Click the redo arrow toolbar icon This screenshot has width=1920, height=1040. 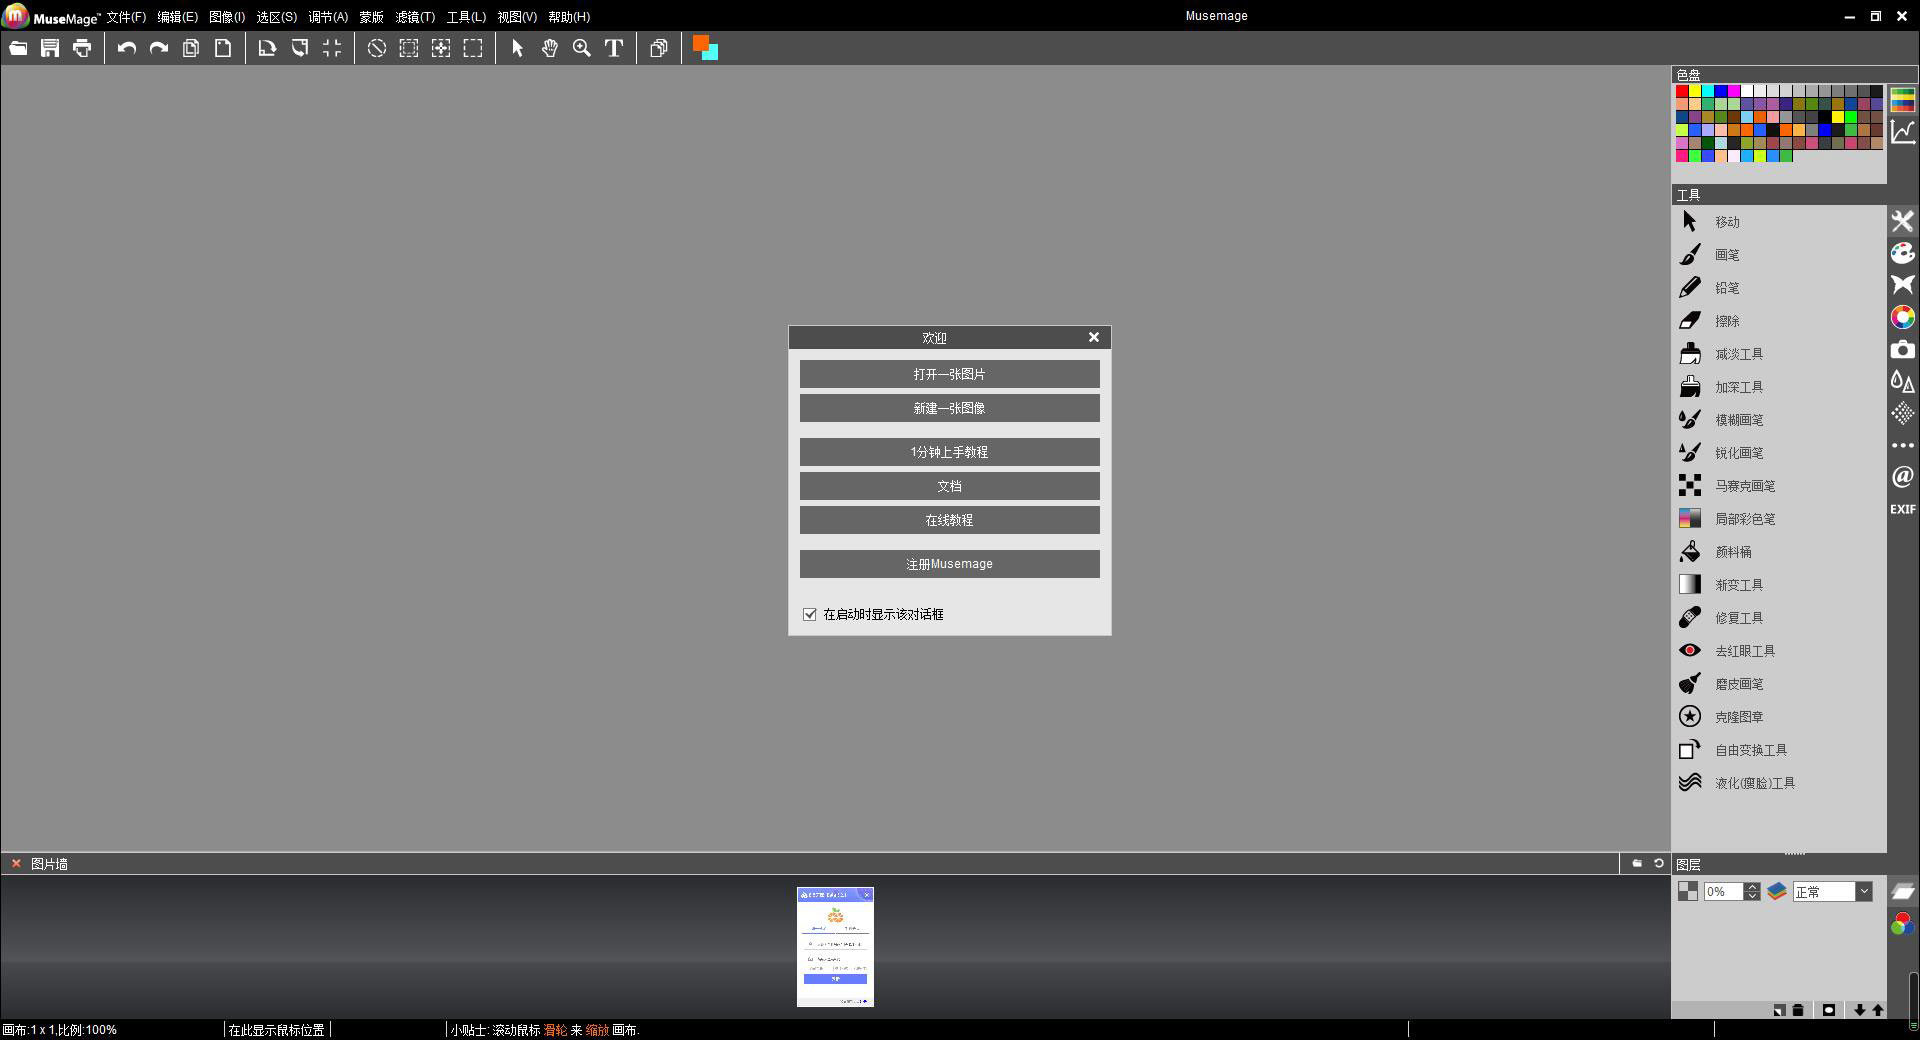click(159, 48)
